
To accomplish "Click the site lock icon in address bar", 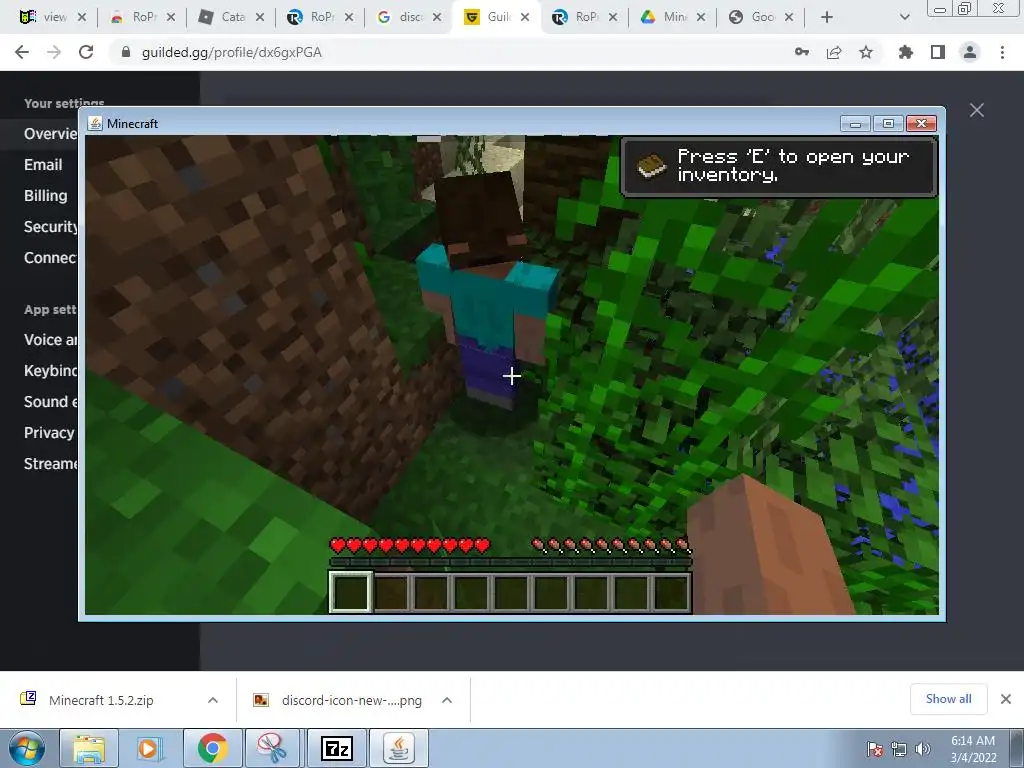I will (126, 52).
